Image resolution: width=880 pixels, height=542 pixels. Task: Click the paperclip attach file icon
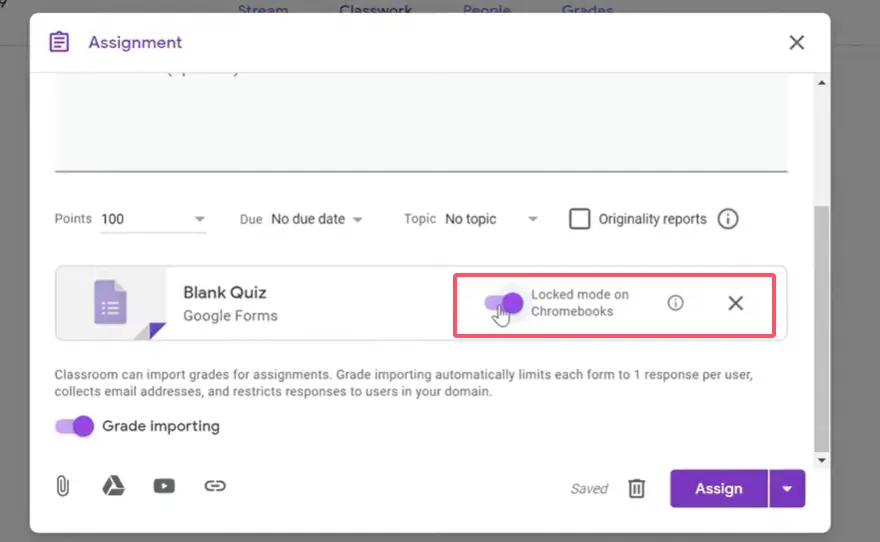[x=62, y=486]
